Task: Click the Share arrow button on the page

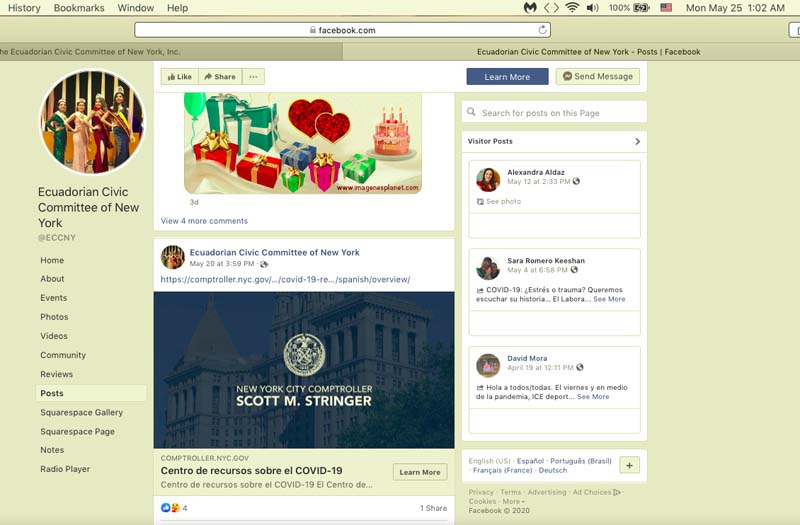Action: click(220, 77)
